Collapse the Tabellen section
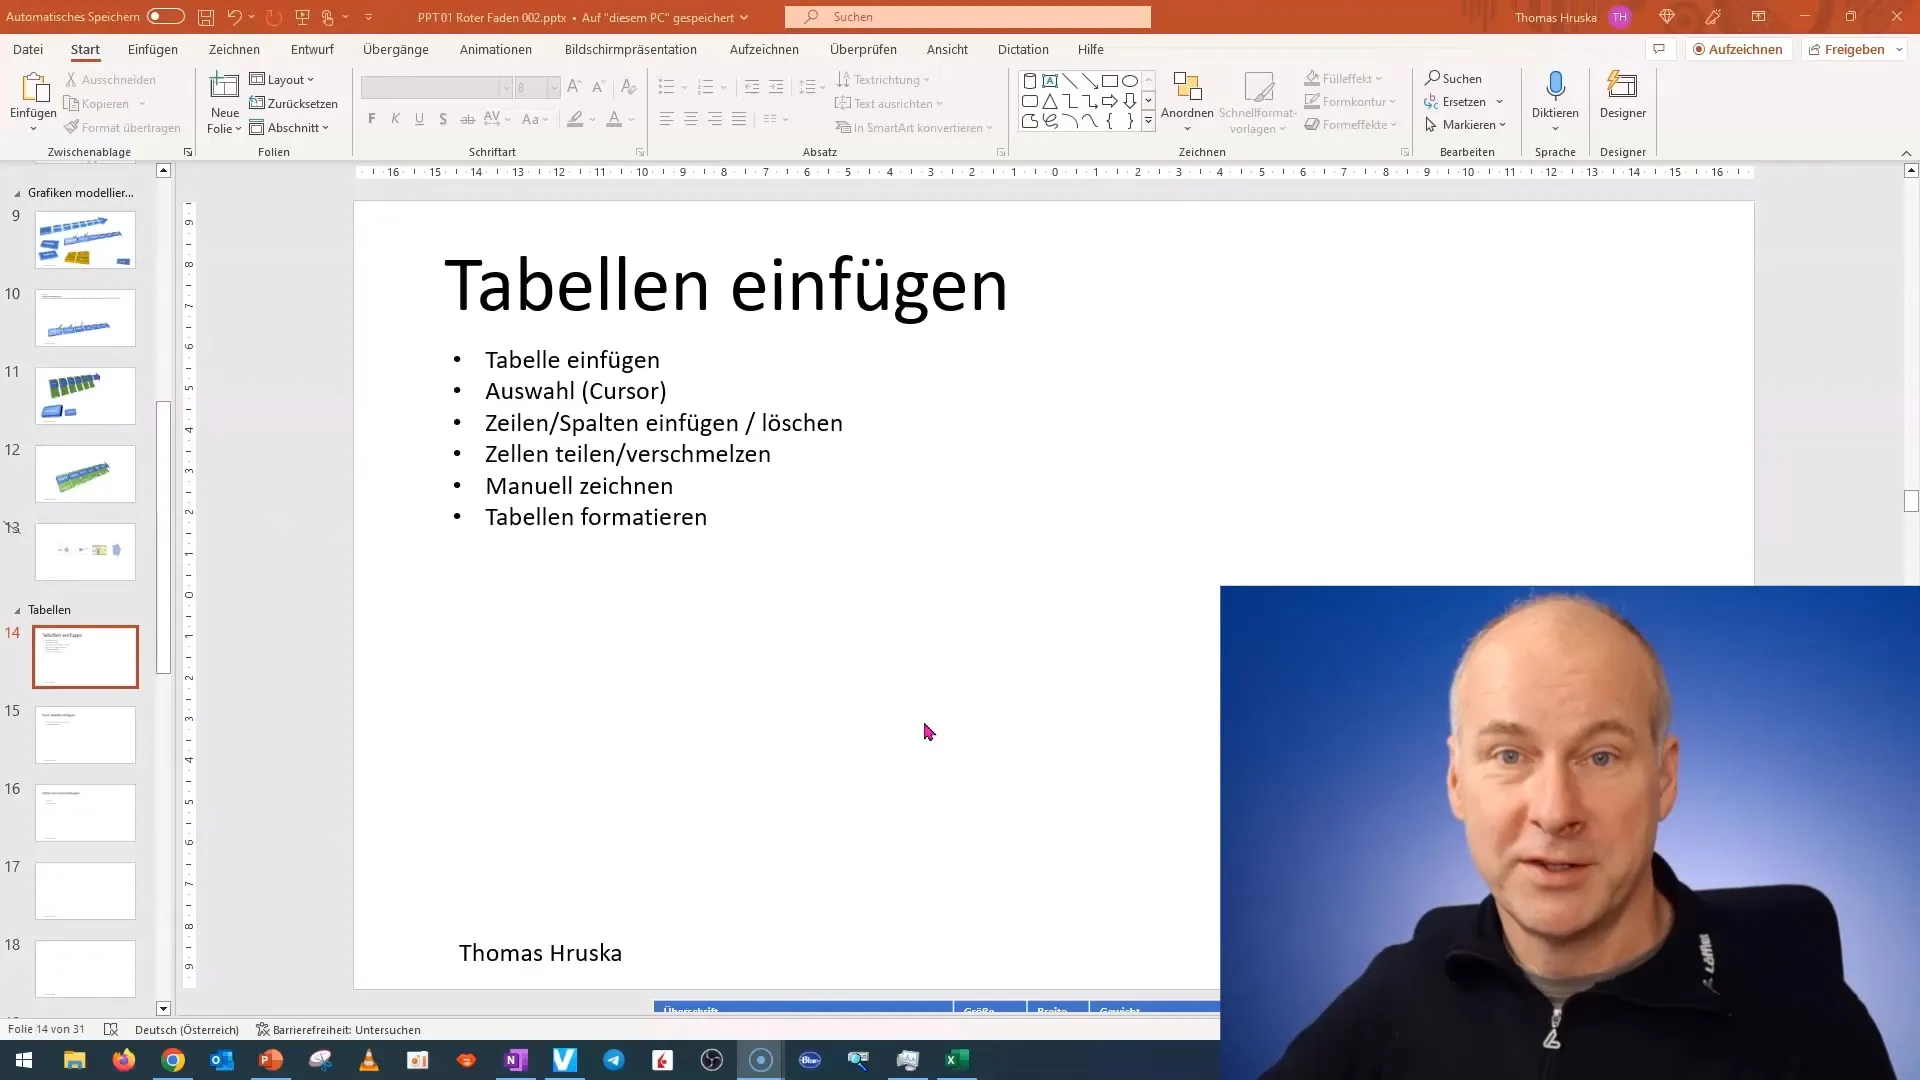The height and width of the screenshot is (1080, 1920). point(16,610)
